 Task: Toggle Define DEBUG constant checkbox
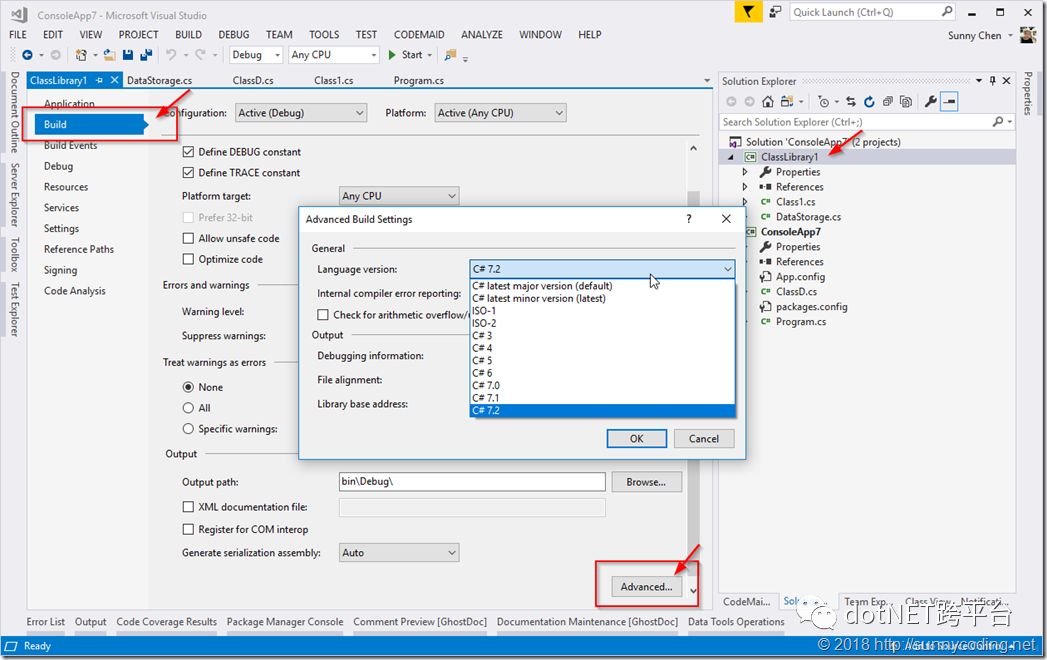coord(188,152)
